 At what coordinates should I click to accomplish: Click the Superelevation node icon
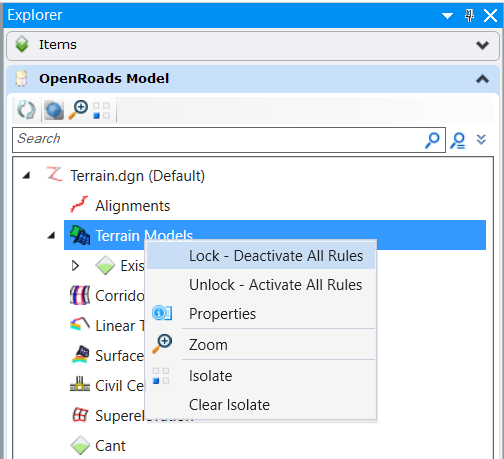[80, 415]
